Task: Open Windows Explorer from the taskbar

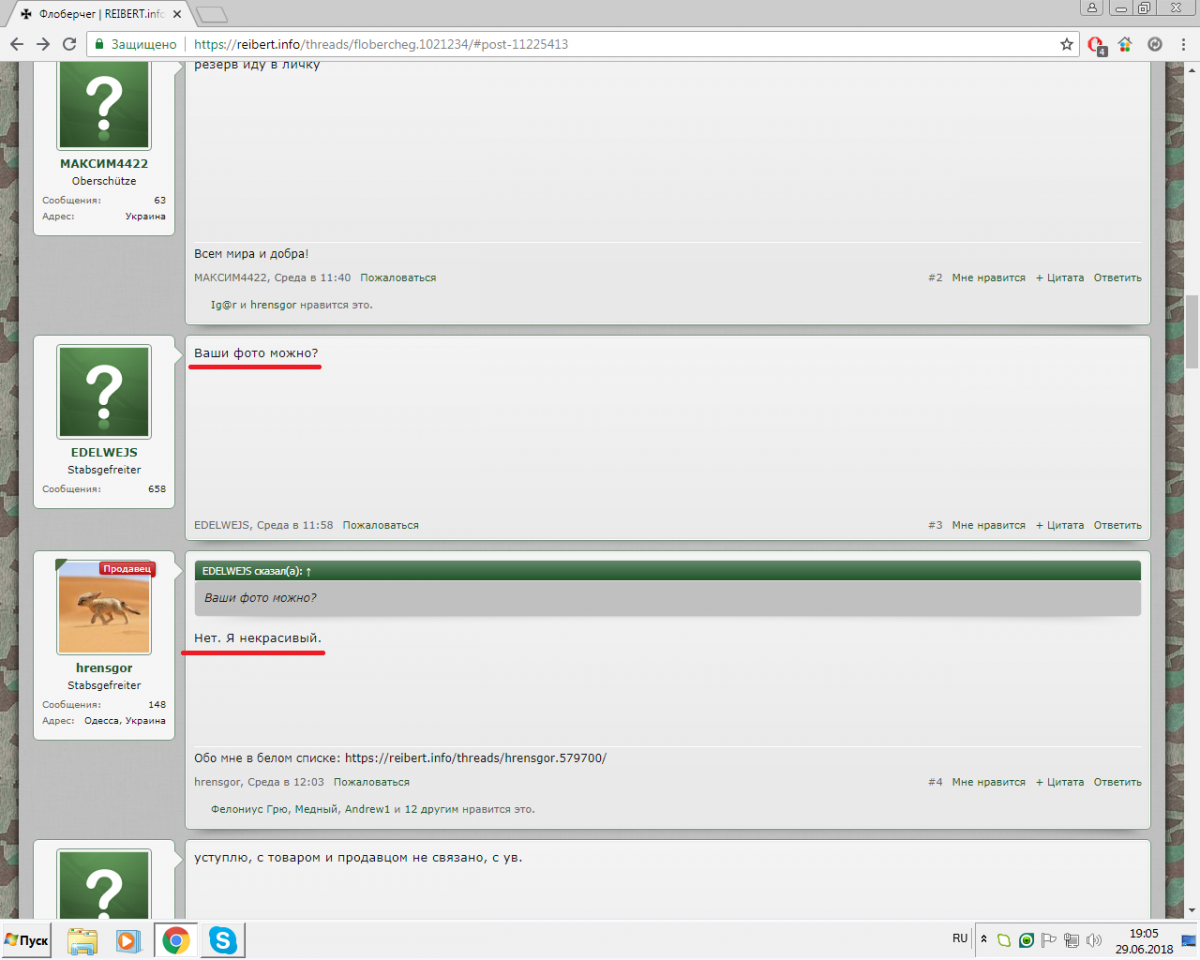Action: click(x=83, y=940)
